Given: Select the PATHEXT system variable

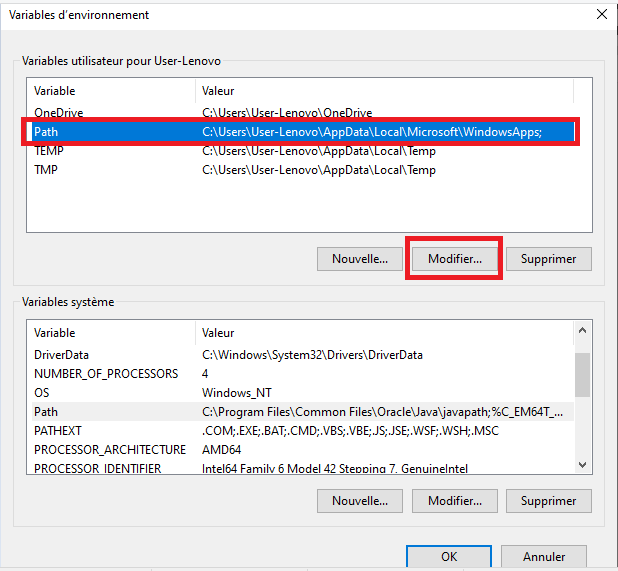Looking at the screenshot, I should (303, 431).
